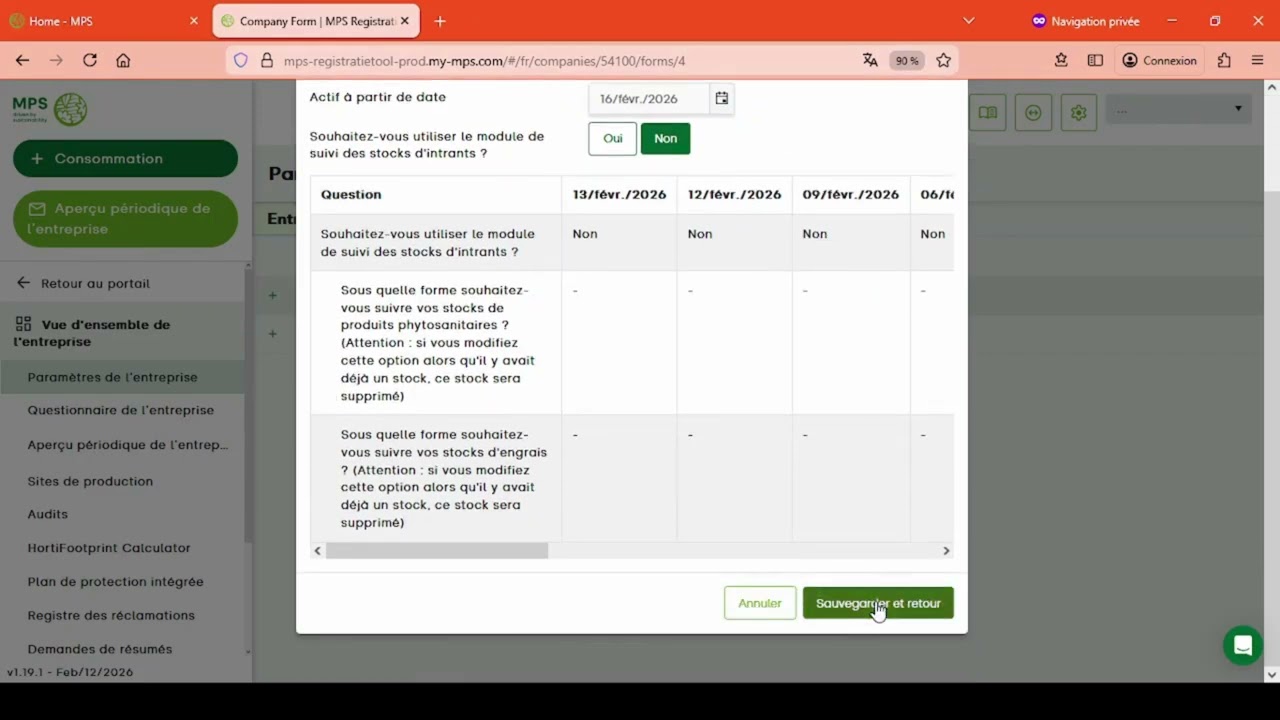Select Questionnaire de l'entreprise sidebar item
Image resolution: width=1280 pixels, height=720 pixels.
click(x=121, y=410)
